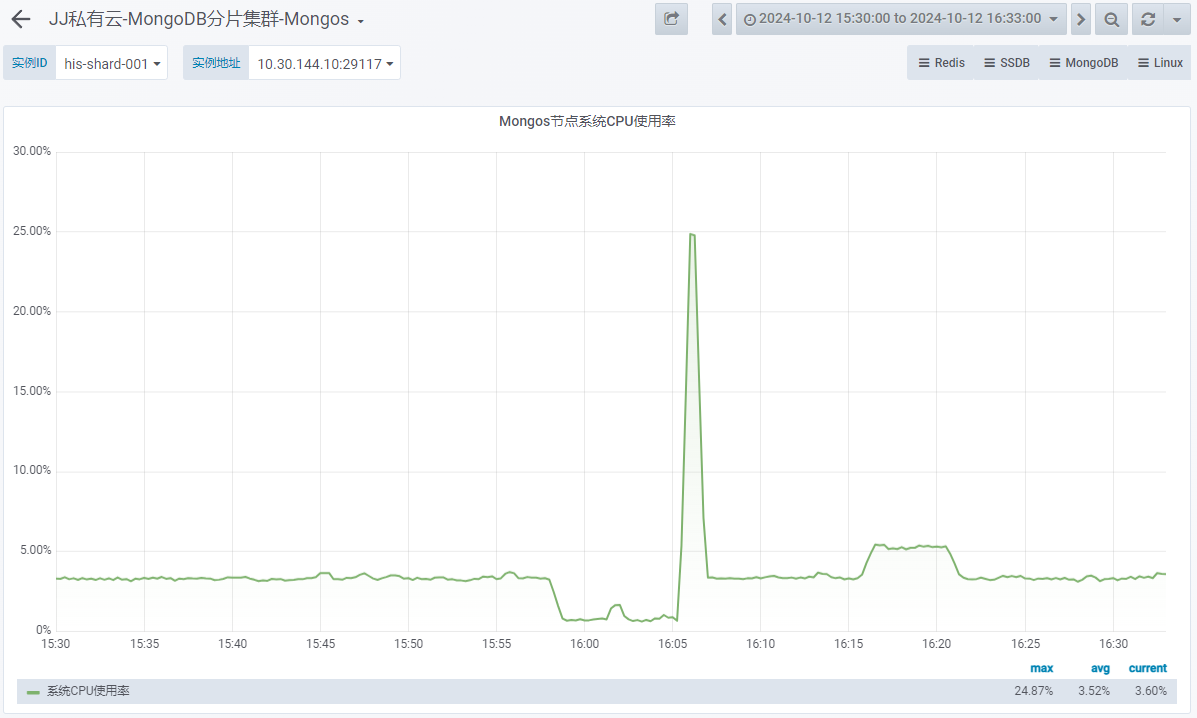This screenshot has height=718, width=1197.
Task: Expand the his-shard-001 instance ID dropdown
Action: pyautogui.click(x=111, y=63)
